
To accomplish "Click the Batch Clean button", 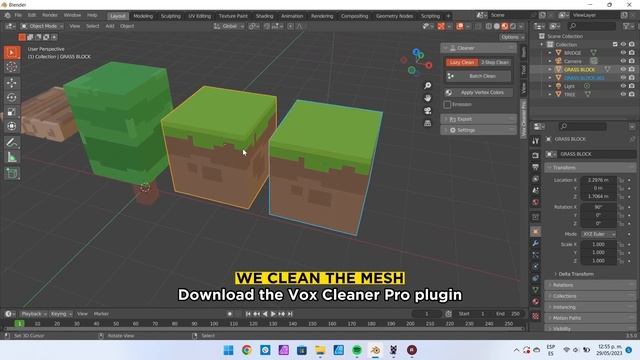I will (x=478, y=76).
